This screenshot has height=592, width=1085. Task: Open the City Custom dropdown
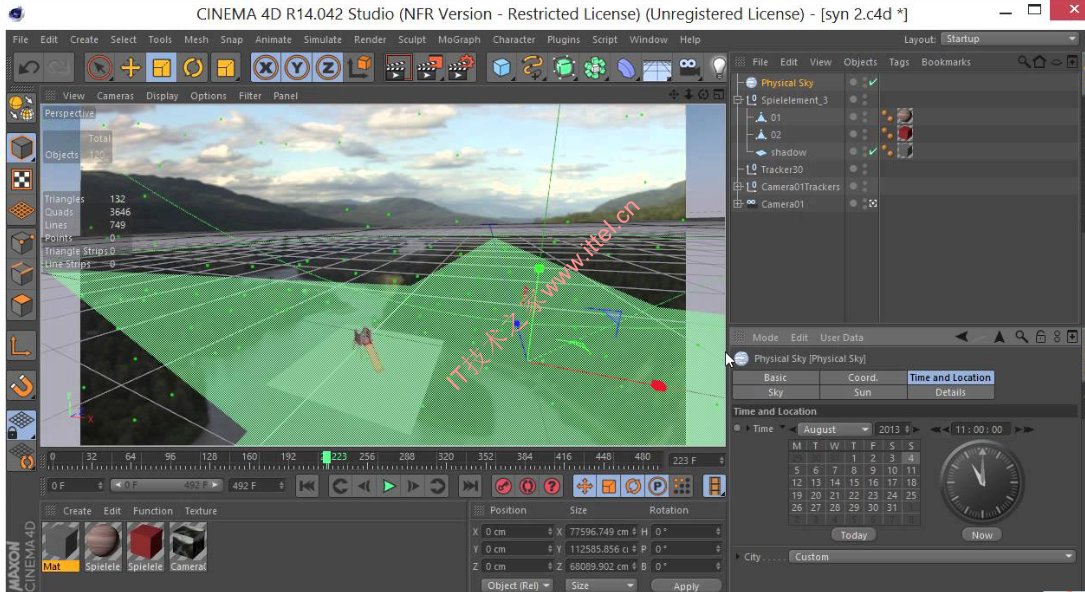click(932, 557)
